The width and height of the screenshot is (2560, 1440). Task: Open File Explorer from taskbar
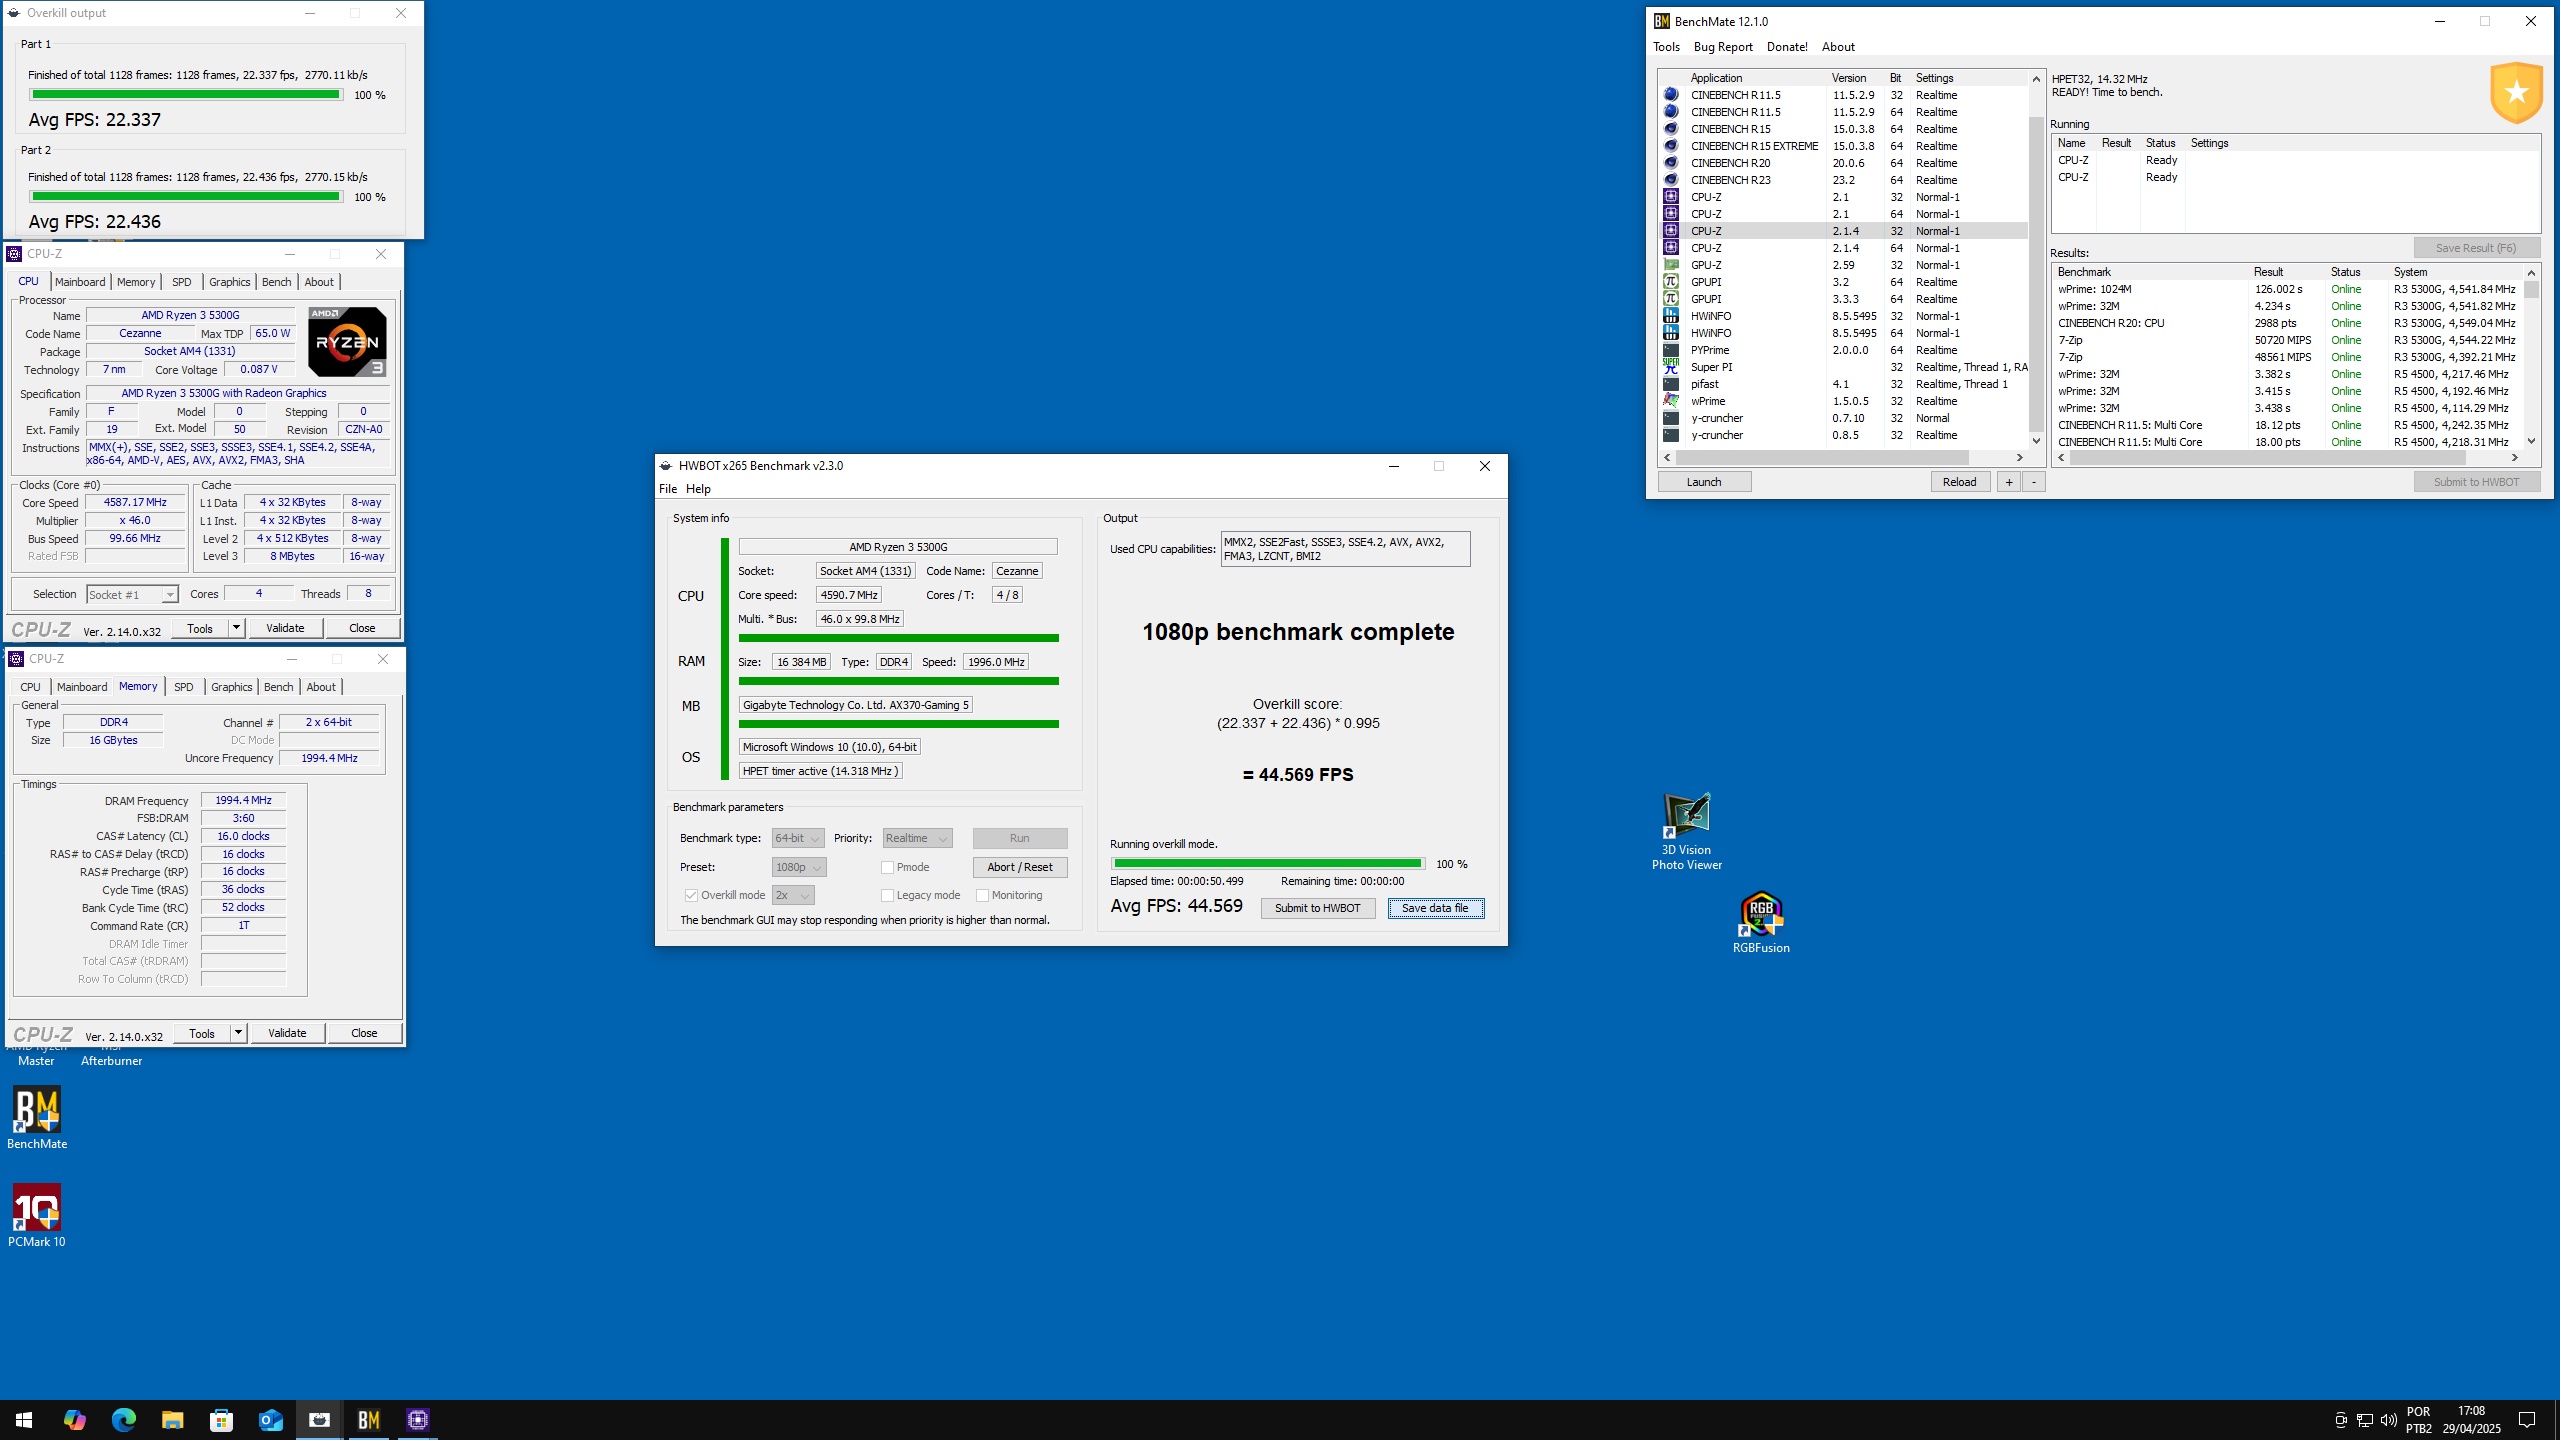click(x=172, y=1420)
